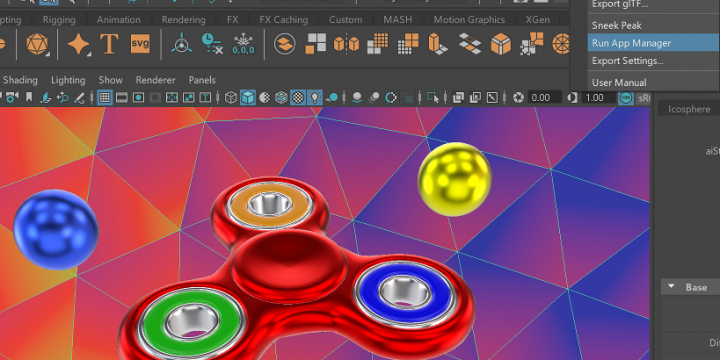Toggle Smooth Shade All cube
The width and height of the screenshot is (720, 360).
(248, 97)
